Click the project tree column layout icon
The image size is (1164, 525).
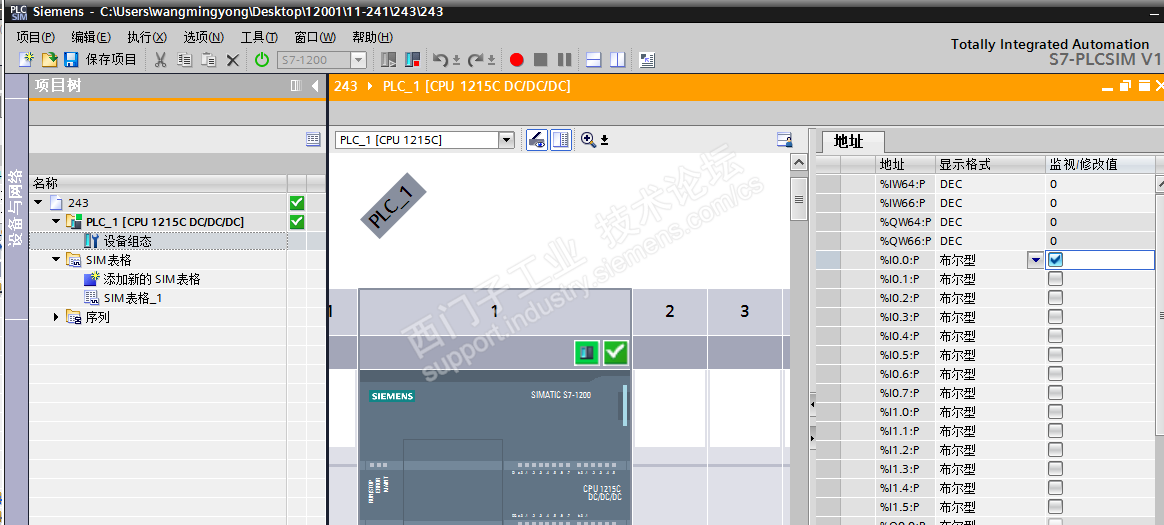point(296,86)
